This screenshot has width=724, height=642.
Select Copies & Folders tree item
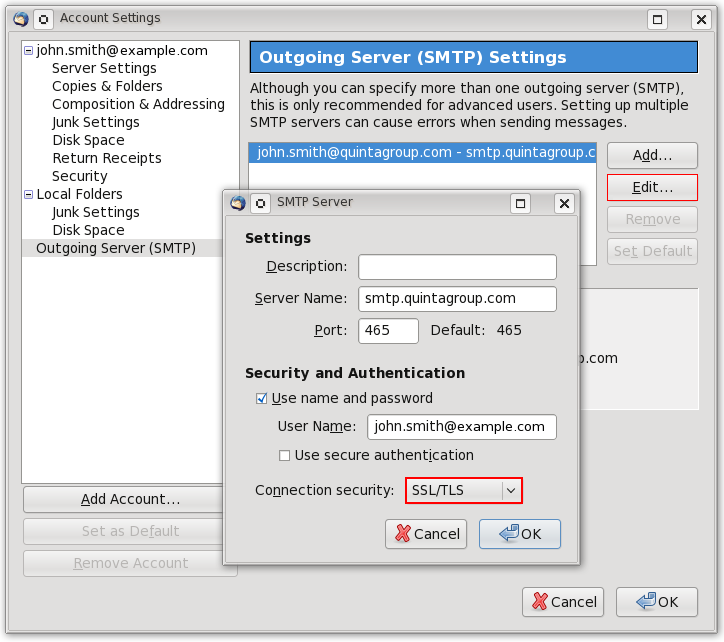pyautogui.click(x=107, y=86)
